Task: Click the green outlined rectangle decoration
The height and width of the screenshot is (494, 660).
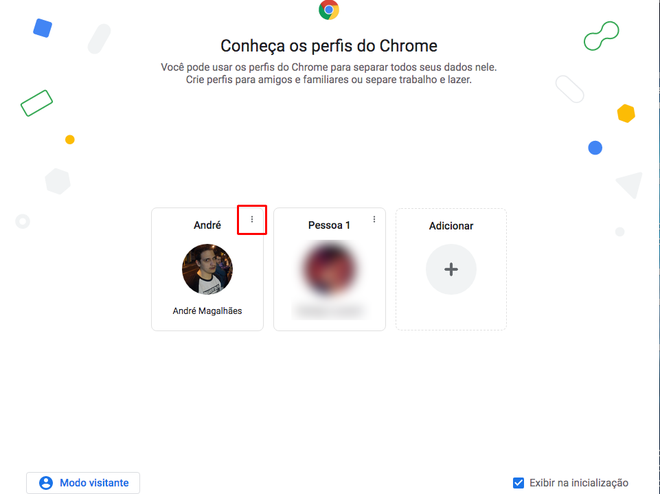Action: pyautogui.click(x=37, y=103)
